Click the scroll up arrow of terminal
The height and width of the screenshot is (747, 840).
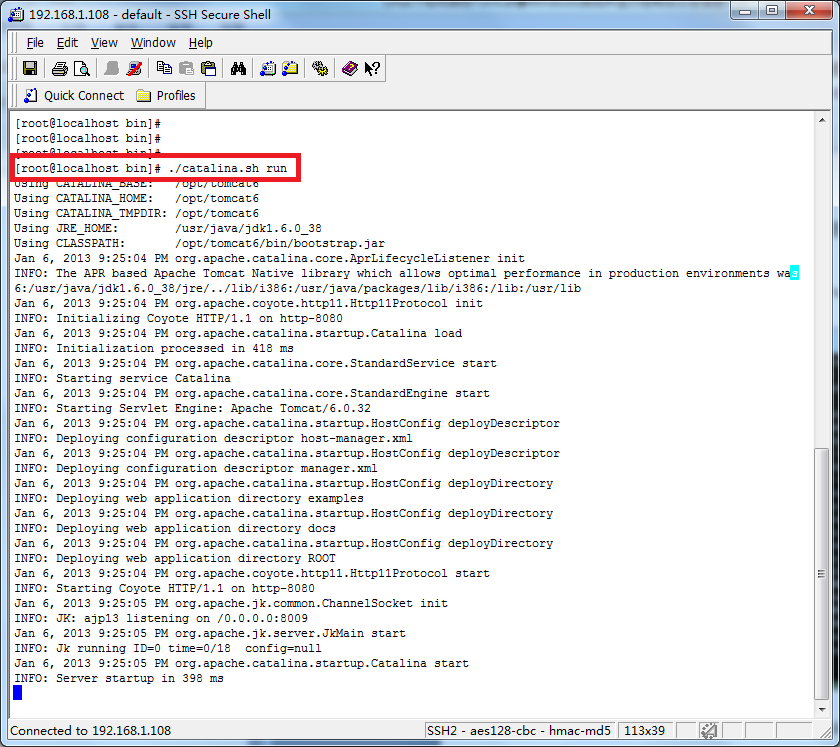[822, 120]
